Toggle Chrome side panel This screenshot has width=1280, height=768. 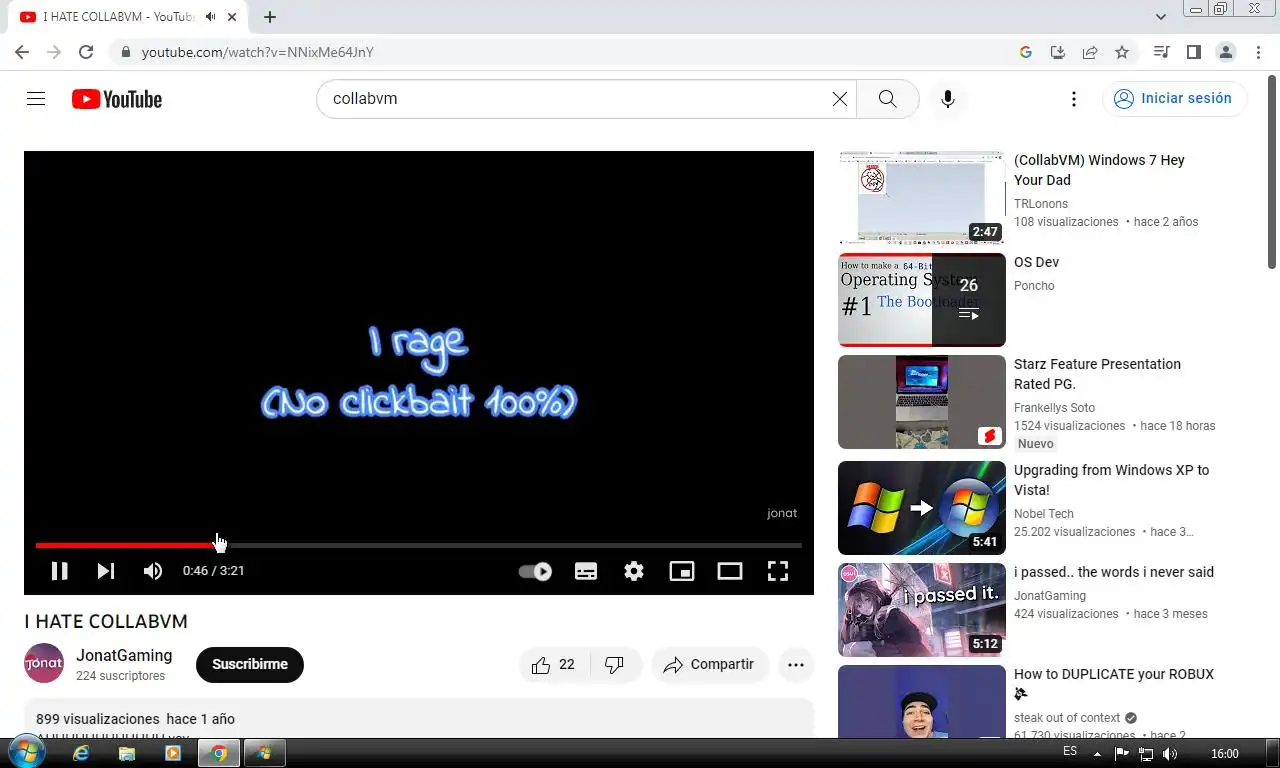[1193, 52]
